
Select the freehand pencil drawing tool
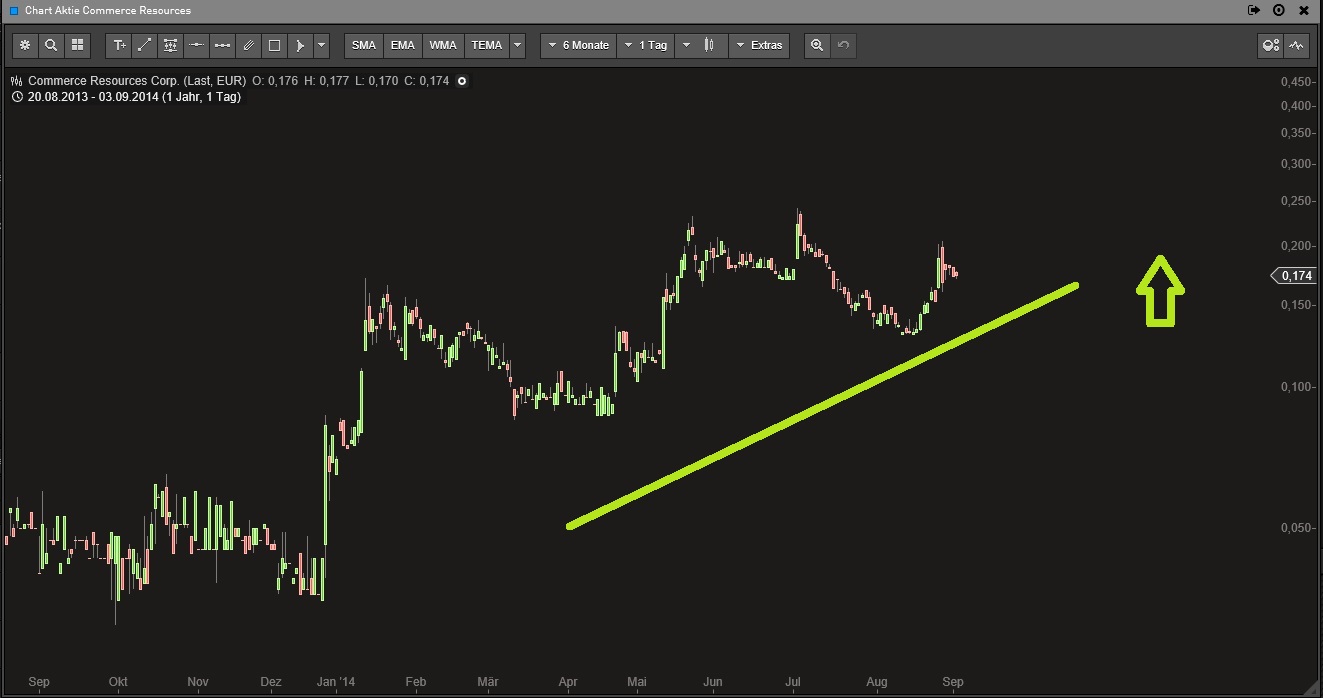(248, 45)
